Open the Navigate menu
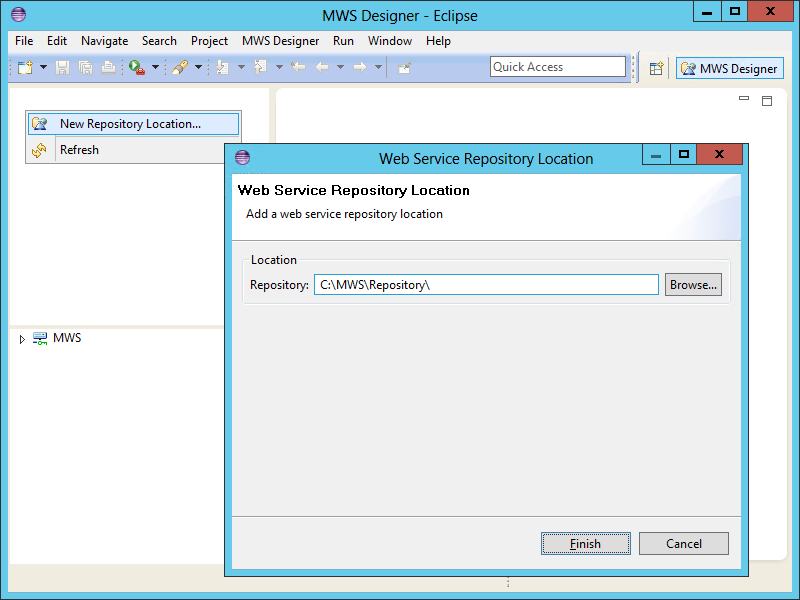 click(104, 41)
